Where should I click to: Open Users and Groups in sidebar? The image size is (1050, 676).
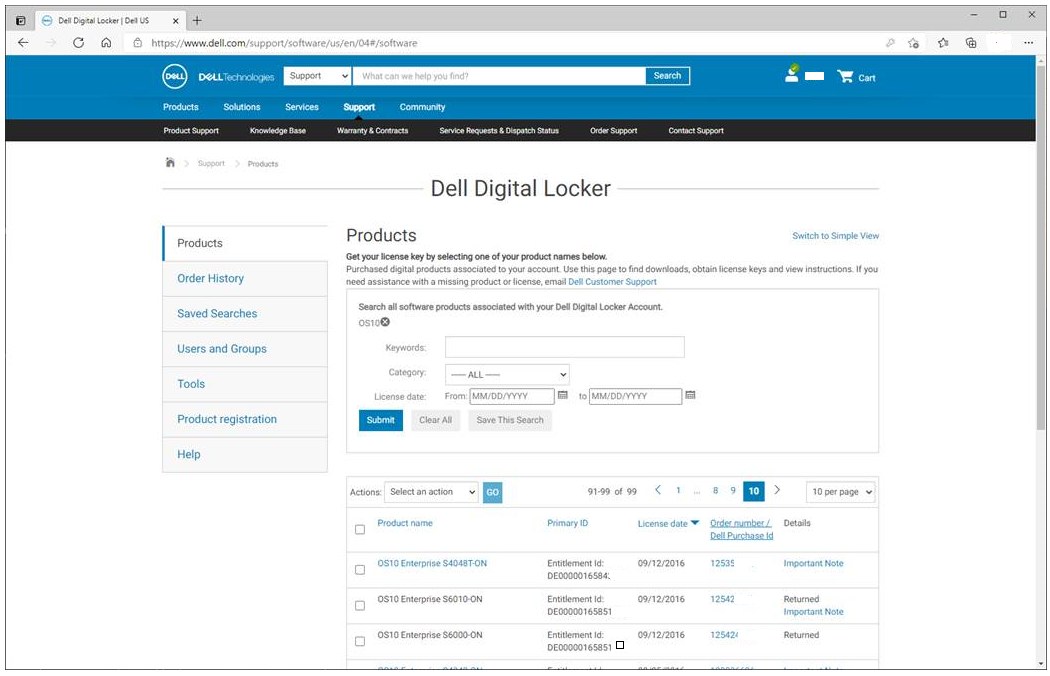(245, 349)
